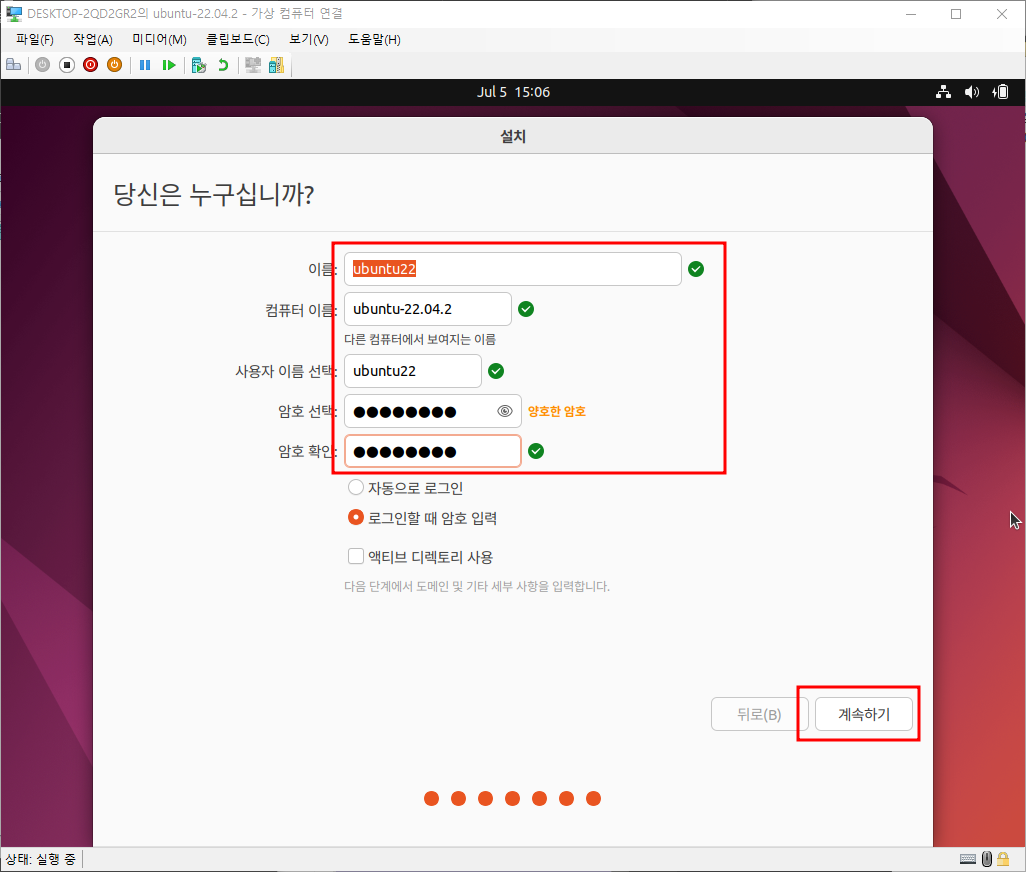Show password with the eye icon

click(x=504, y=411)
